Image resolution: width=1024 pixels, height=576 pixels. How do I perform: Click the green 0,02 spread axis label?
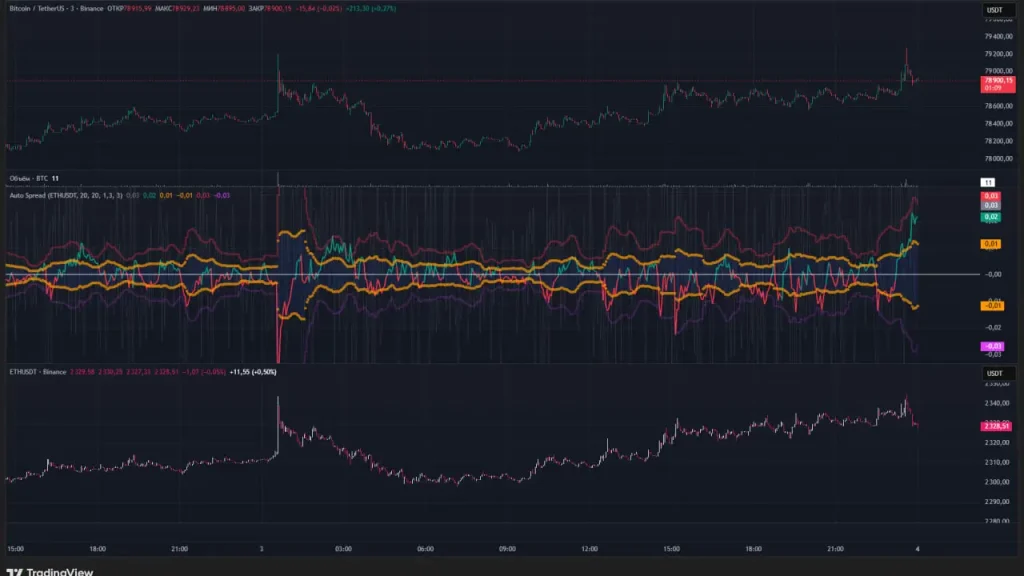991,217
